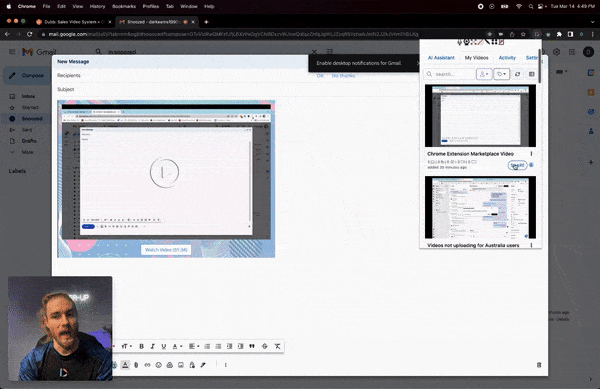Open Chrome extensions puzzle menu
Image resolution: width=600 pixels, height=389 pixels.
tap(559, 34)
